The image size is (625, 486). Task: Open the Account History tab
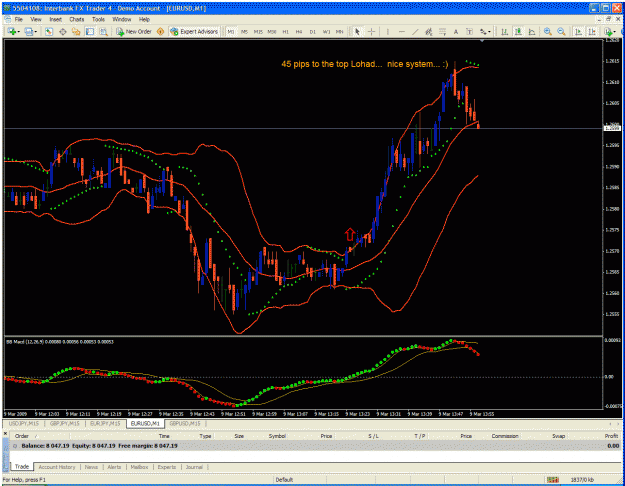pos(57,467)
